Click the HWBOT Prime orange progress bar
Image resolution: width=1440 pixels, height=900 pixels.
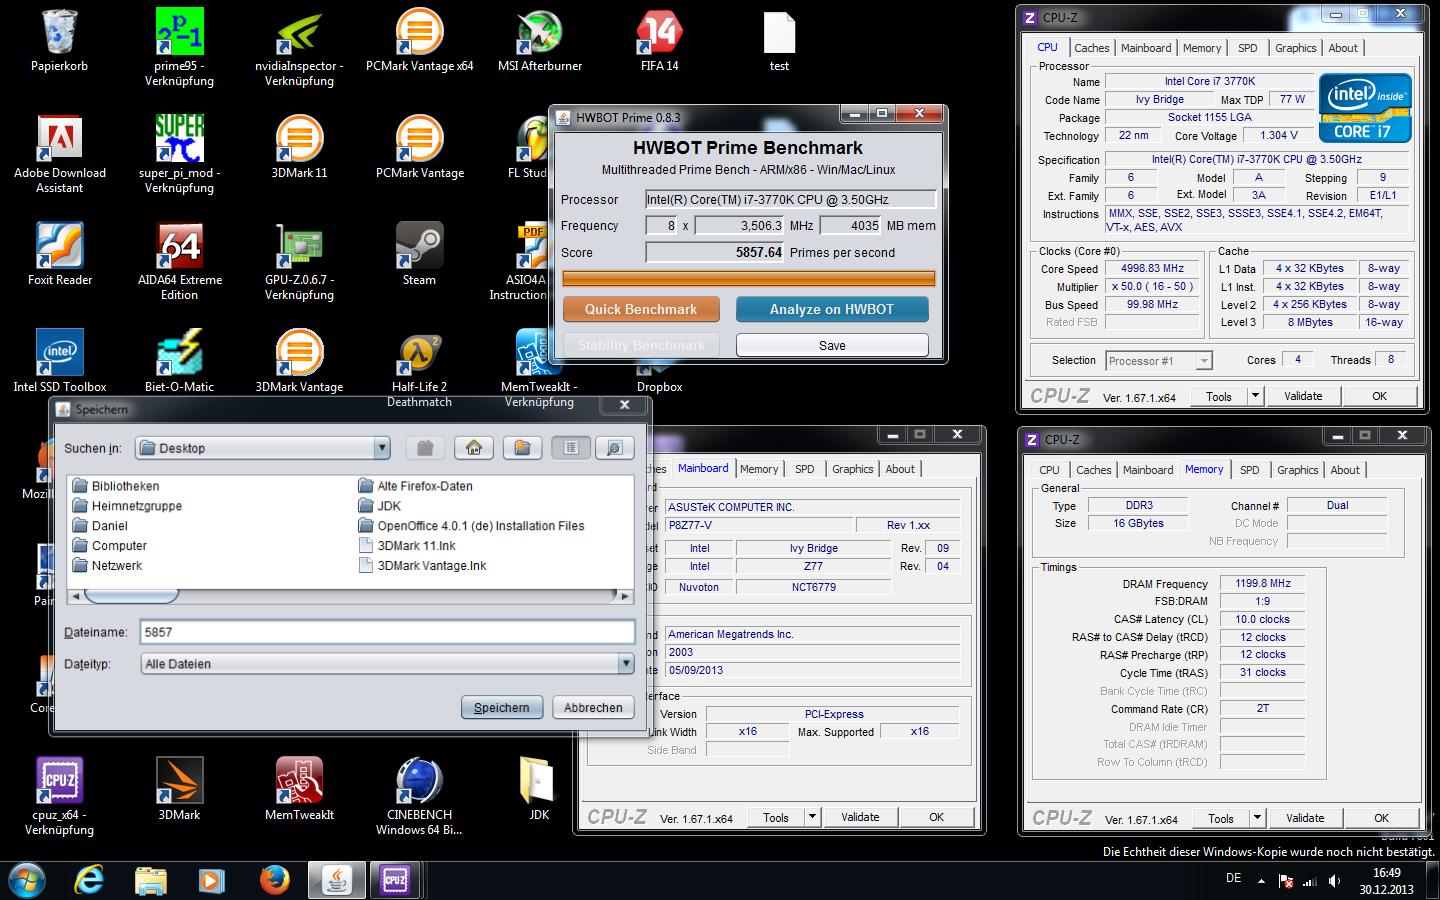(x=749, y=279)
